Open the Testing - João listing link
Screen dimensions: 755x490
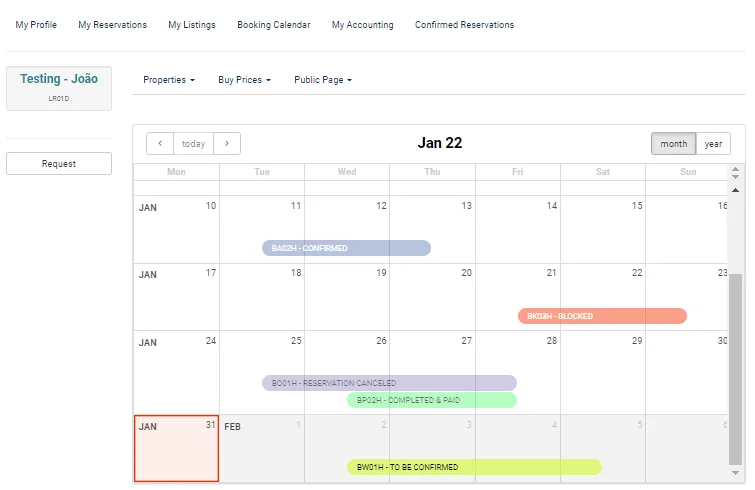(x=59, y=79)
